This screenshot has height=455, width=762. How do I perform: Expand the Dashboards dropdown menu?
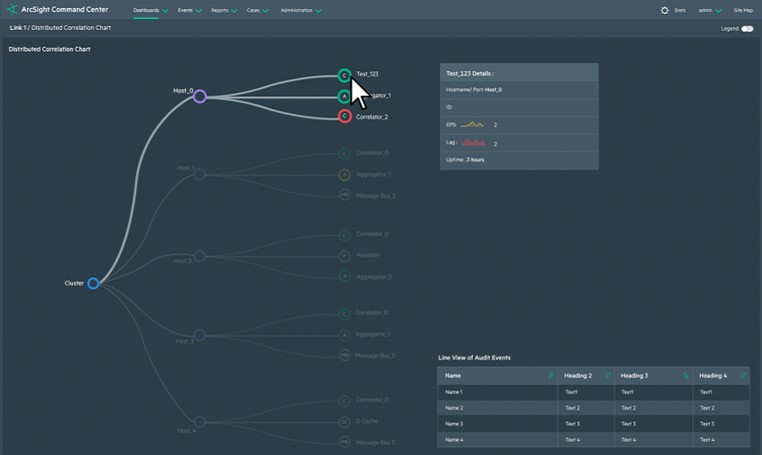pos(150,10)
